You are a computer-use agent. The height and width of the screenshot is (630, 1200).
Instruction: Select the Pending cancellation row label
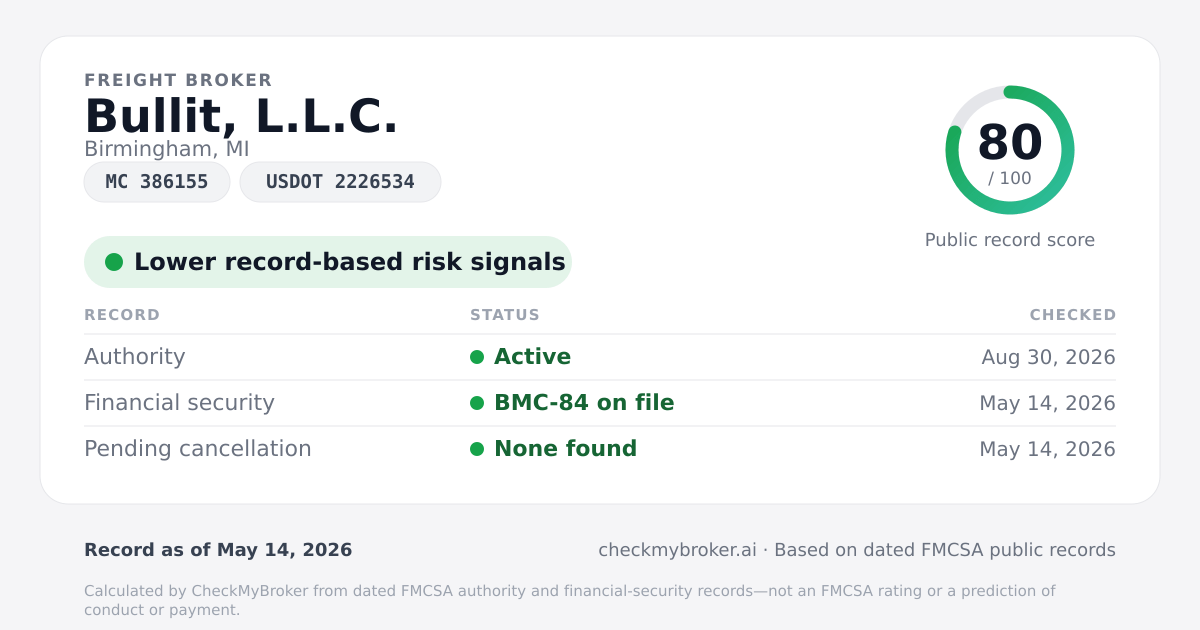click(x=198, y=449)
